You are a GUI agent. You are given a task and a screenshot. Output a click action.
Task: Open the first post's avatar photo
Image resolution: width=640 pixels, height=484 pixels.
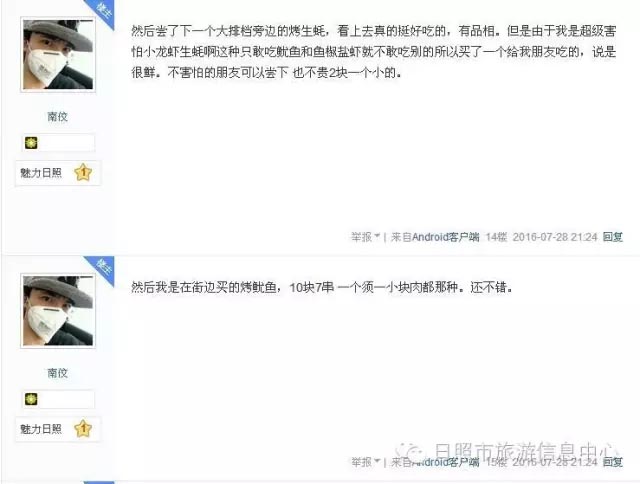tap(58, 55)
